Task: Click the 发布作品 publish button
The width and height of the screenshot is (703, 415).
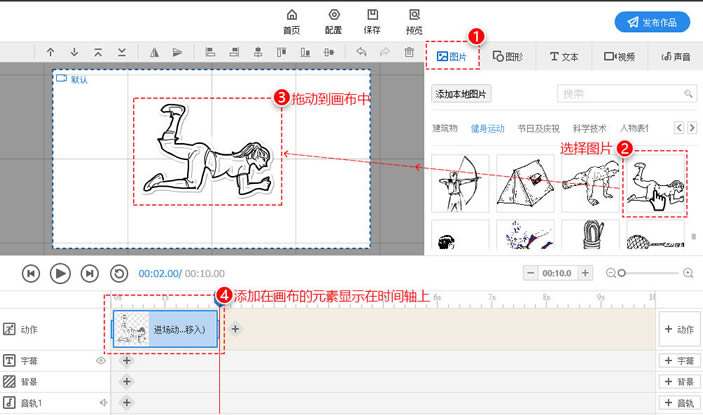Action: point(652,22)
